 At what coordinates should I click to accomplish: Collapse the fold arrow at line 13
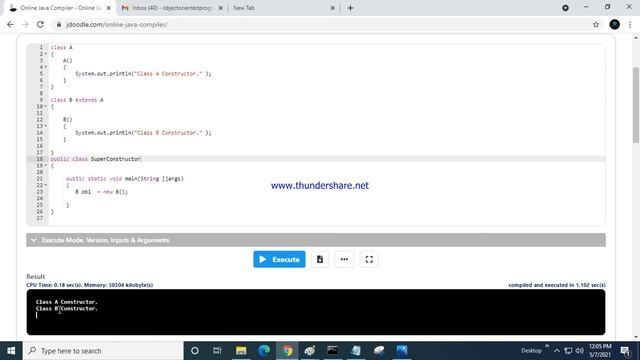(46, 126)
